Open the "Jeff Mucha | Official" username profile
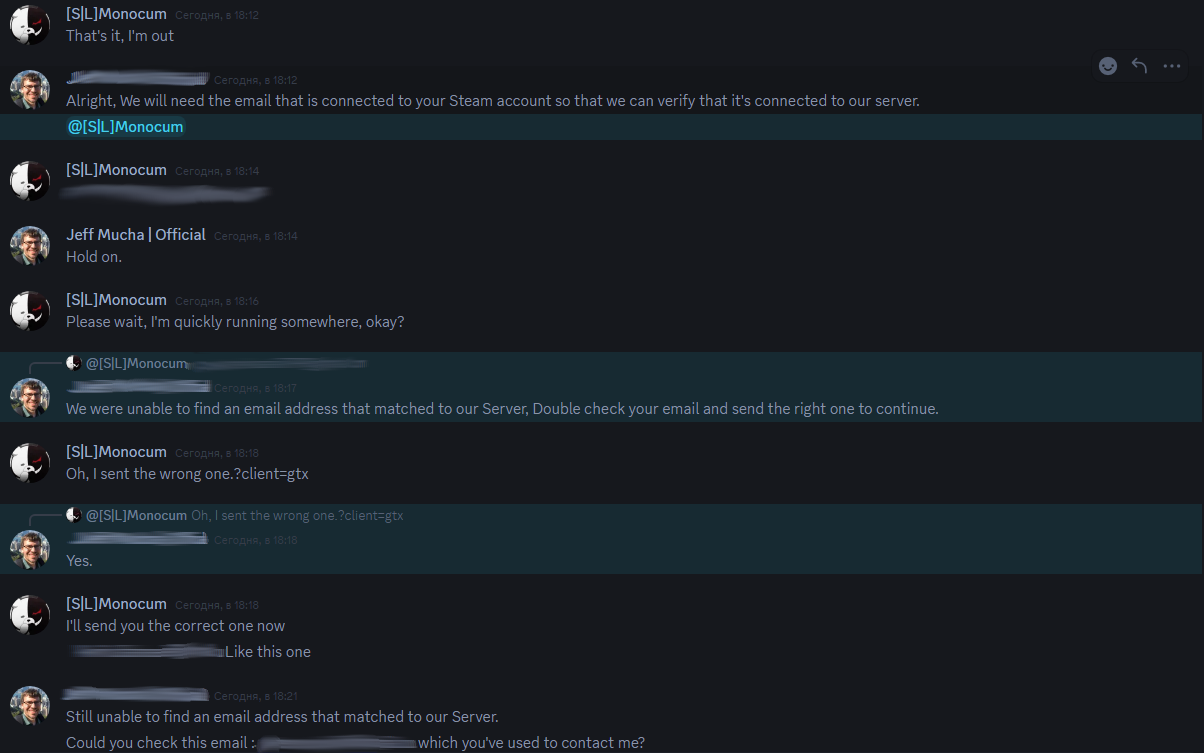The image size is (1204, 753). 136,235
